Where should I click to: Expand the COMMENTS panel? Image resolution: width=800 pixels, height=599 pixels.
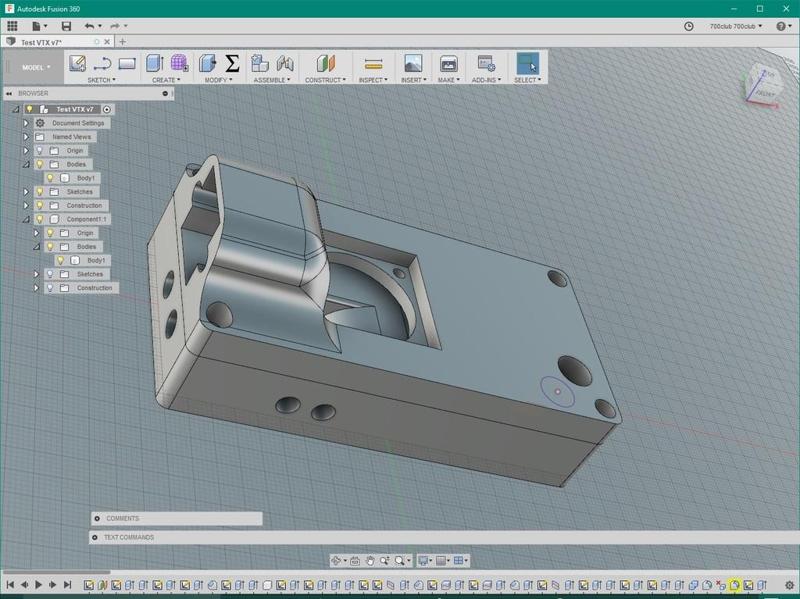[x=97, y=519]
